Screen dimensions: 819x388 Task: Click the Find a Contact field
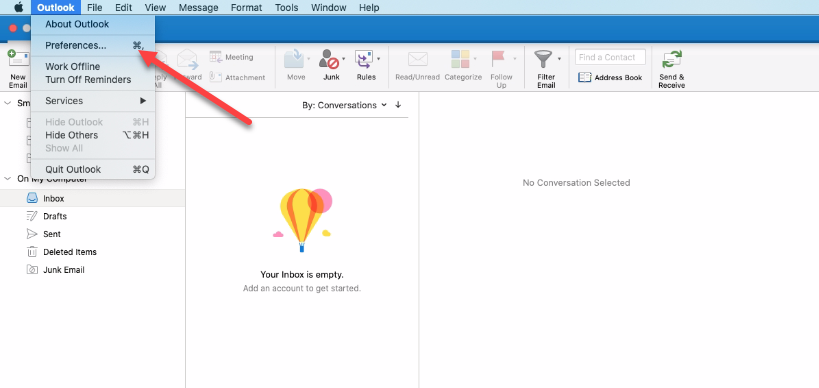[x=610, y=57]
